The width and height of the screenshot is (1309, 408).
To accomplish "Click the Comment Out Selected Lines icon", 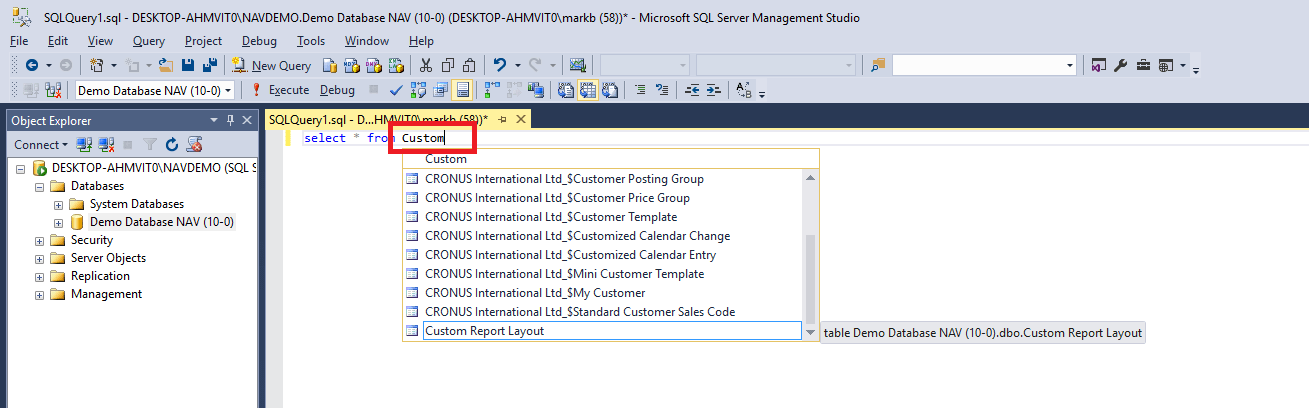I will (x=641, y=90).
